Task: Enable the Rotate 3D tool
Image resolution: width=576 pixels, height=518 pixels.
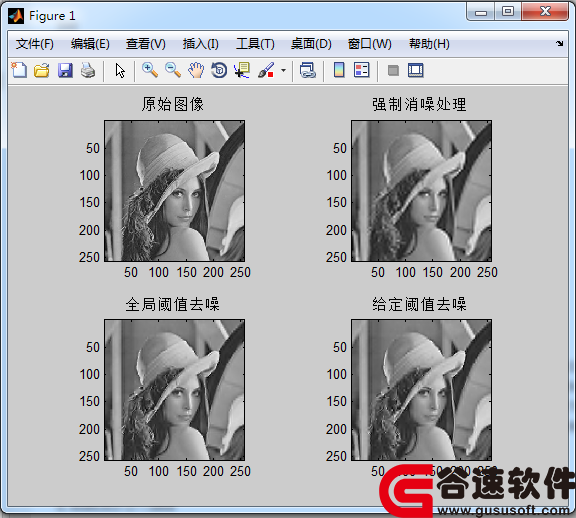Action: (x=219, y=70)
